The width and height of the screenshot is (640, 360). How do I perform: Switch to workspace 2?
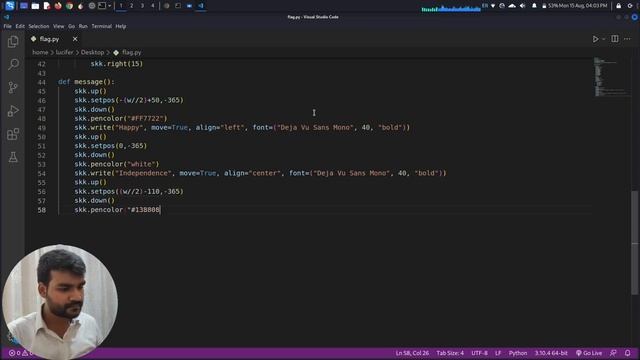click(131, 6)
